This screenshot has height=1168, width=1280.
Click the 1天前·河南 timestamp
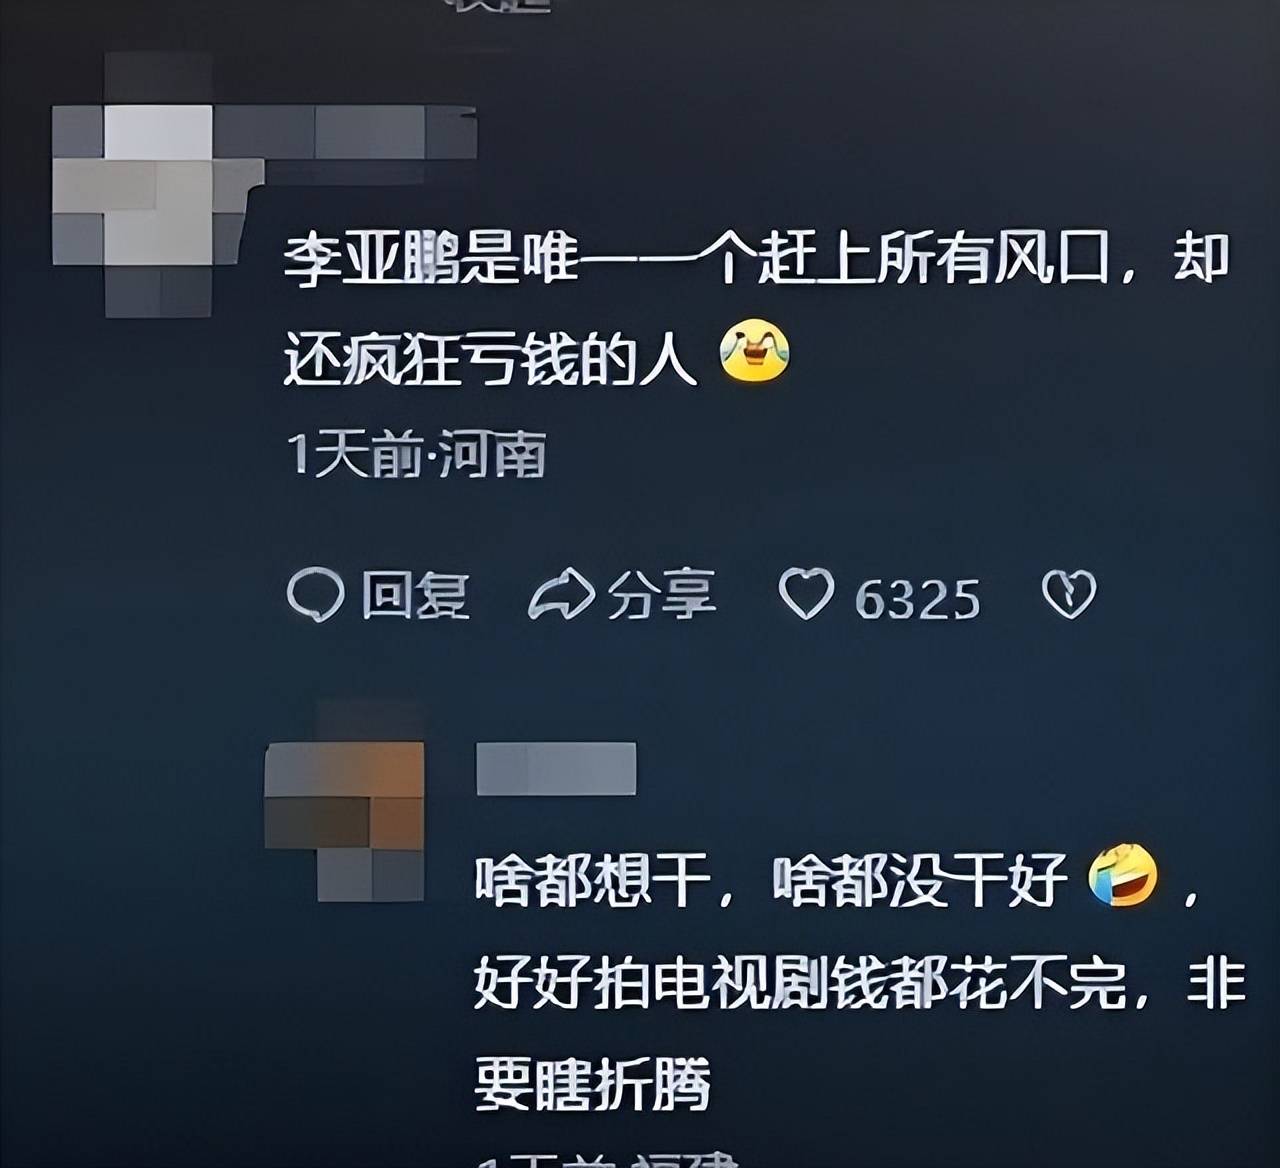click(416, 456)
